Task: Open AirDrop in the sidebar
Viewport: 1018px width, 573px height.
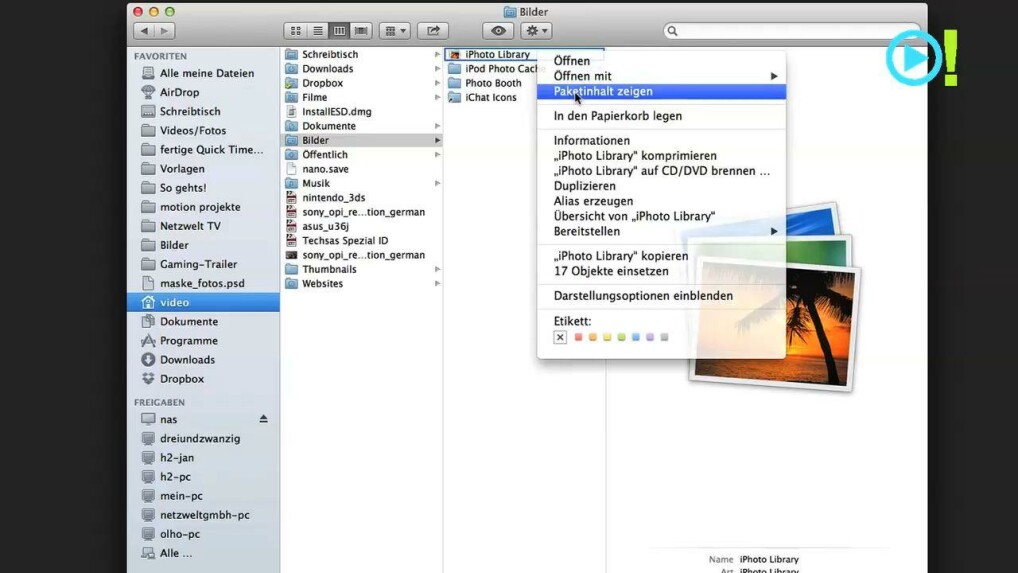Action: click(x=179, y=92)
